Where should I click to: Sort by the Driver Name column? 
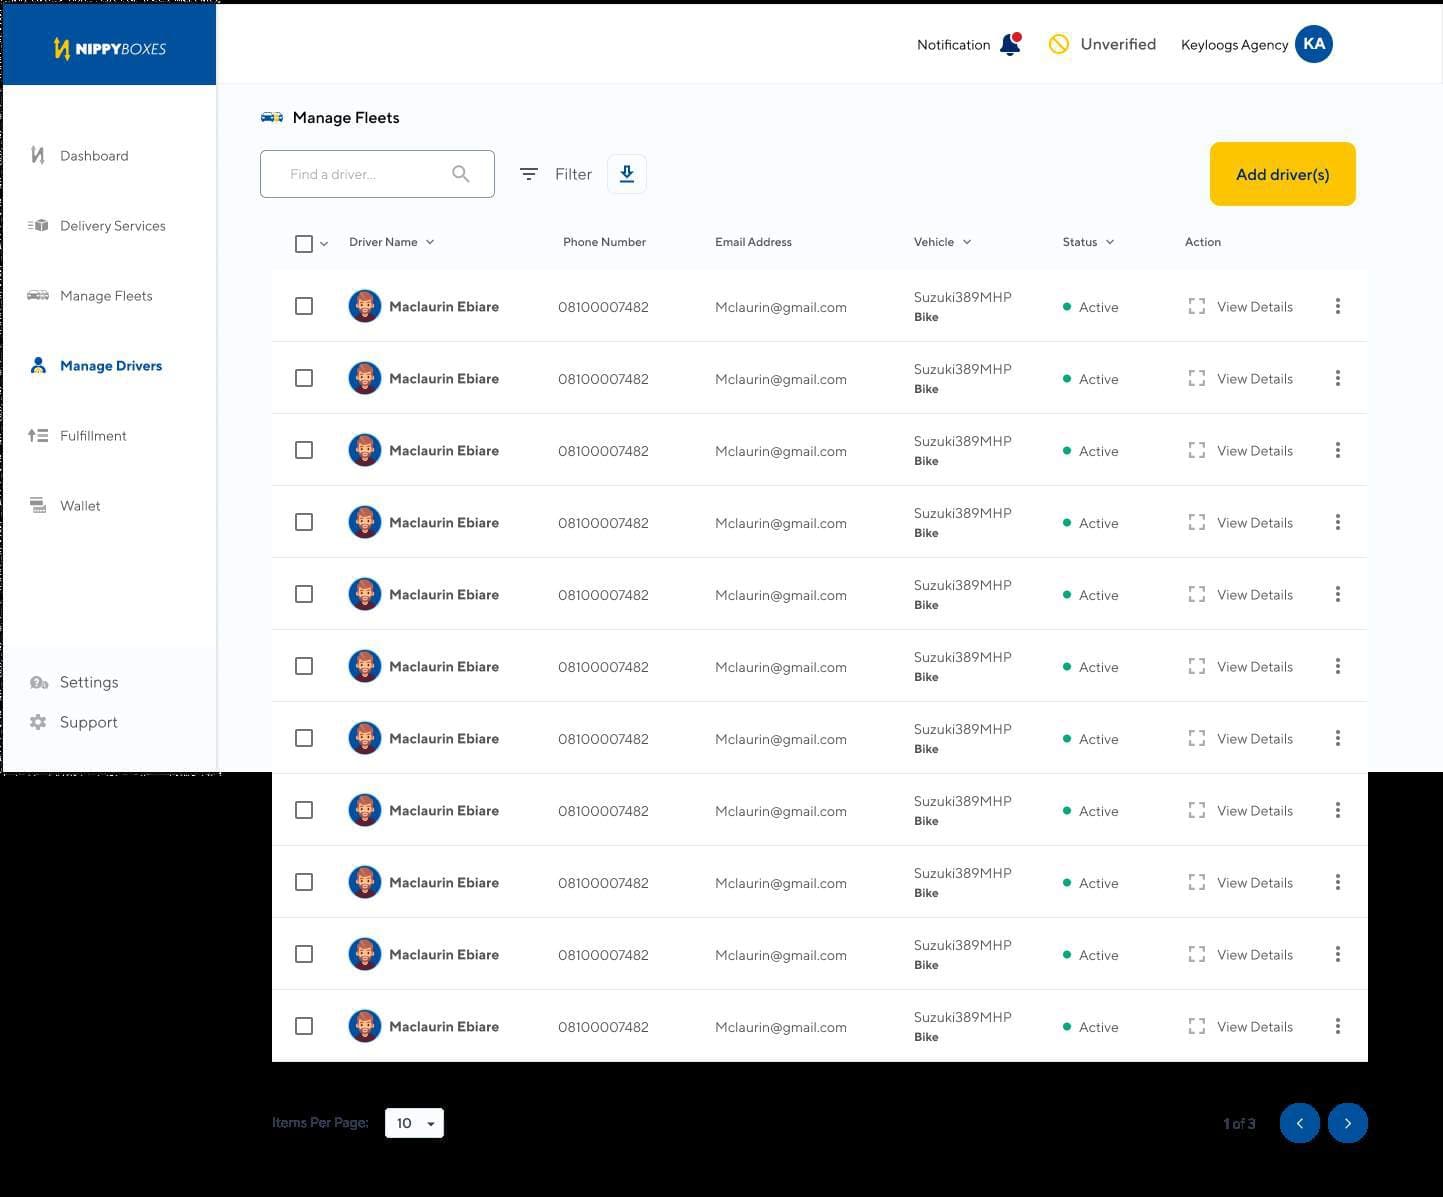point(391,242)
